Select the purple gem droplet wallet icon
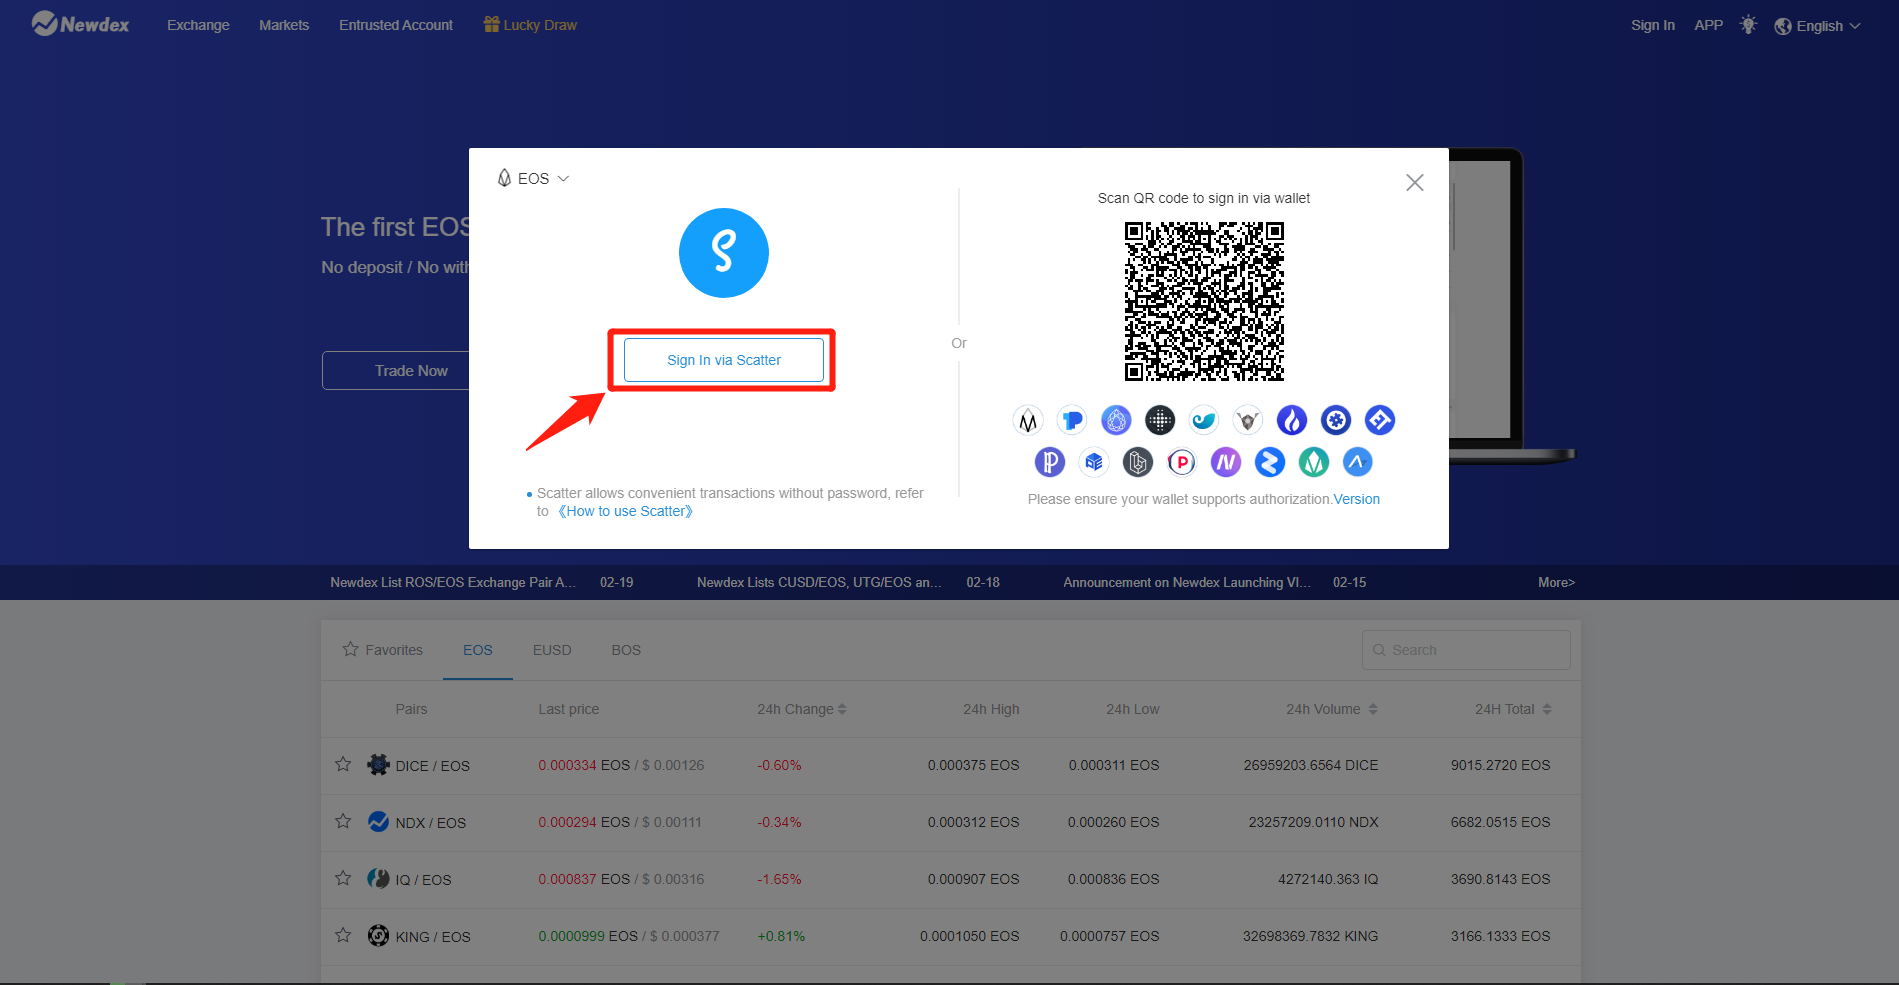Image resolution: width=1899 pixels, height=985 pixels. 1116,421
